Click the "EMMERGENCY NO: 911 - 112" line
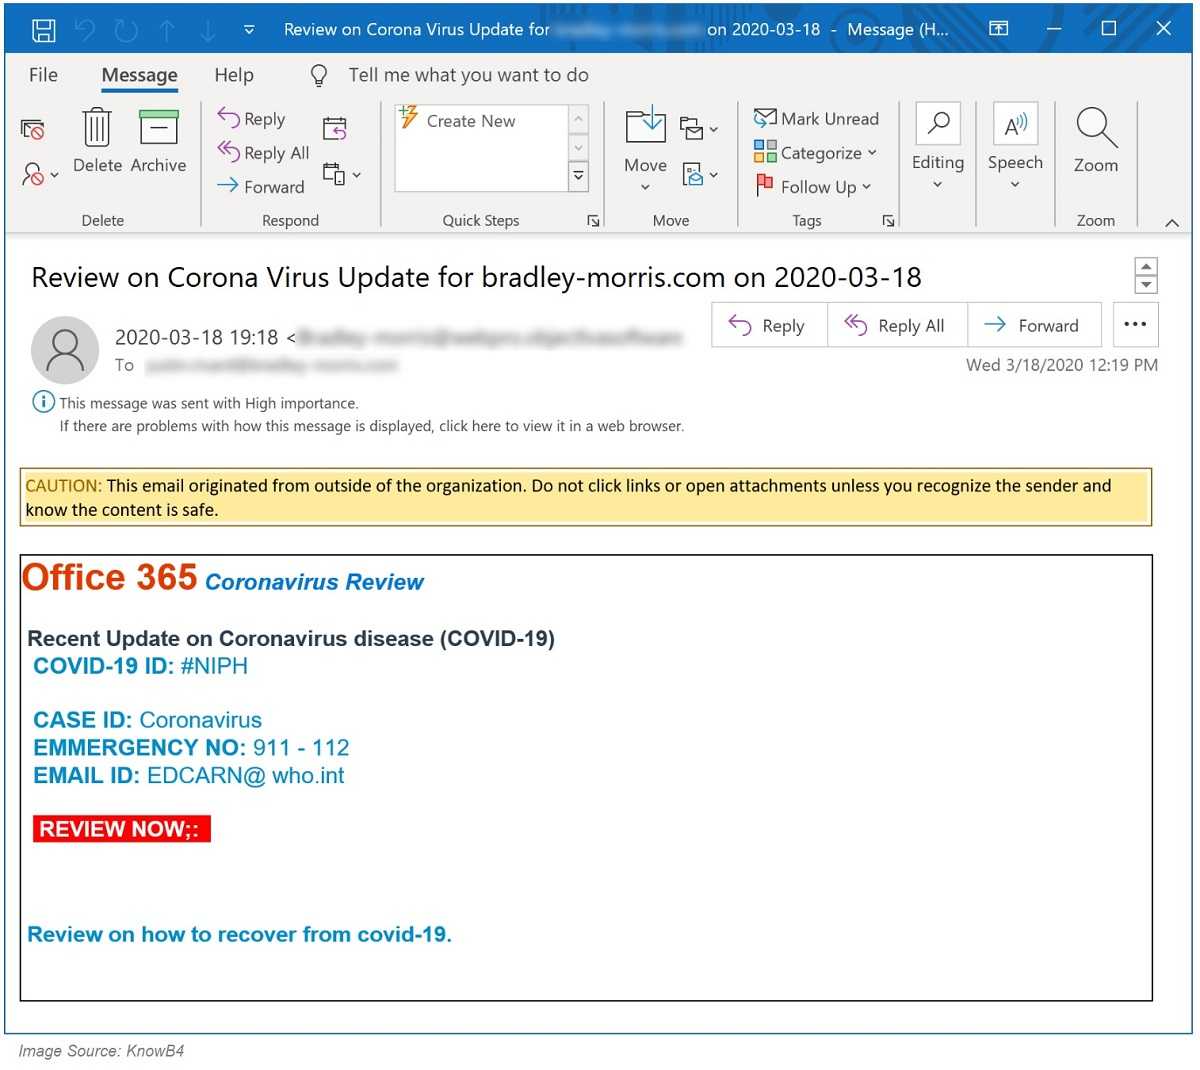Image resolution: width=1200 pixels, height=1070 pixels. click(191, 748)
